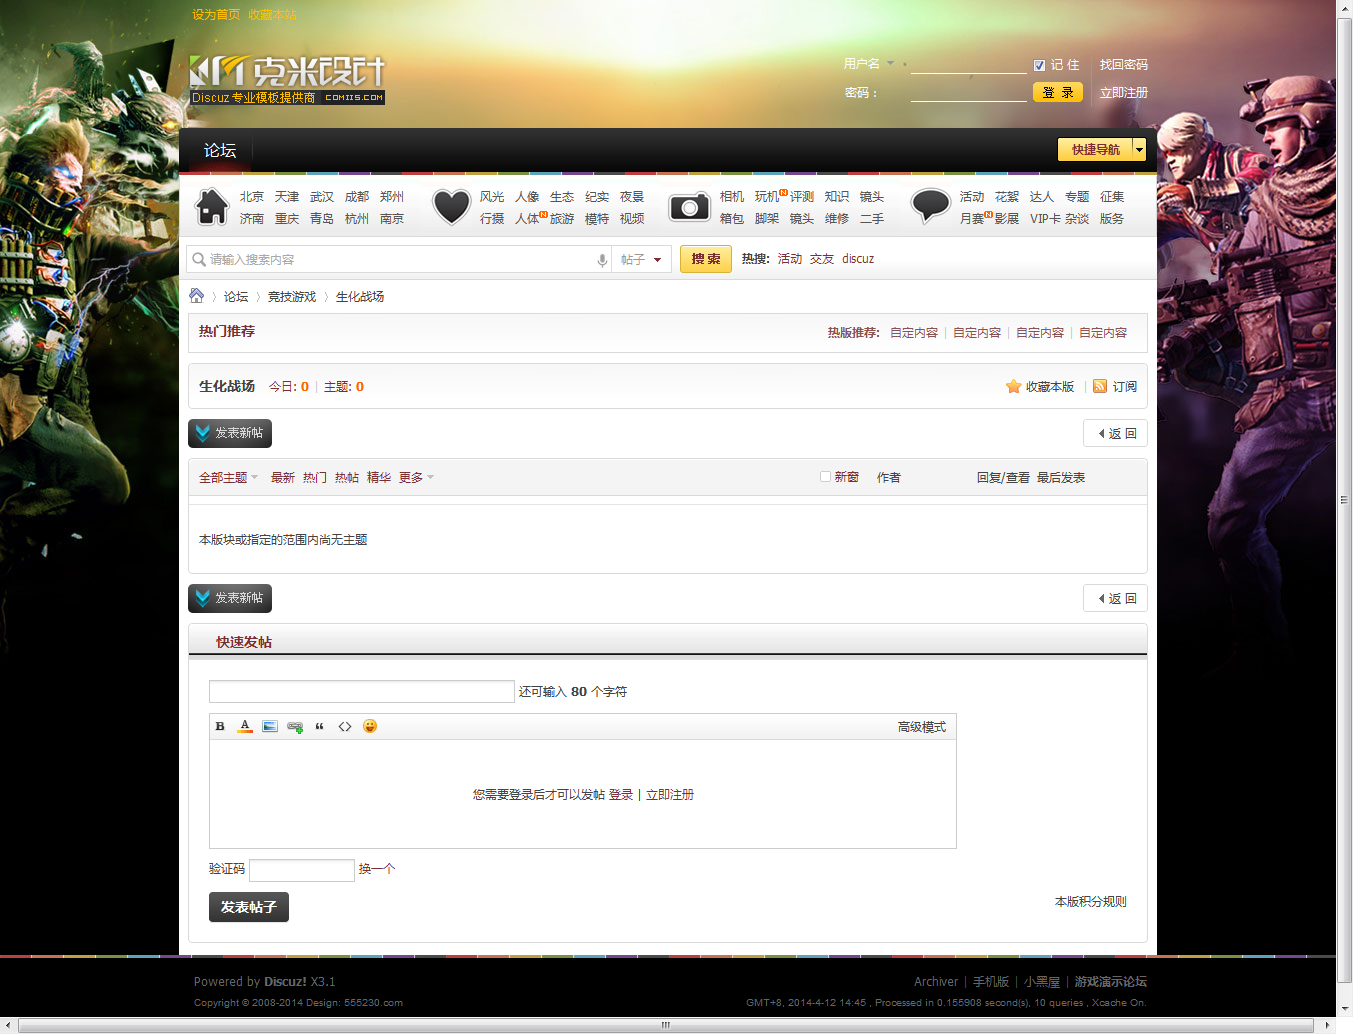Click the insert image icon in editor
The image size is (1353, 1034).
click(270, 726)
